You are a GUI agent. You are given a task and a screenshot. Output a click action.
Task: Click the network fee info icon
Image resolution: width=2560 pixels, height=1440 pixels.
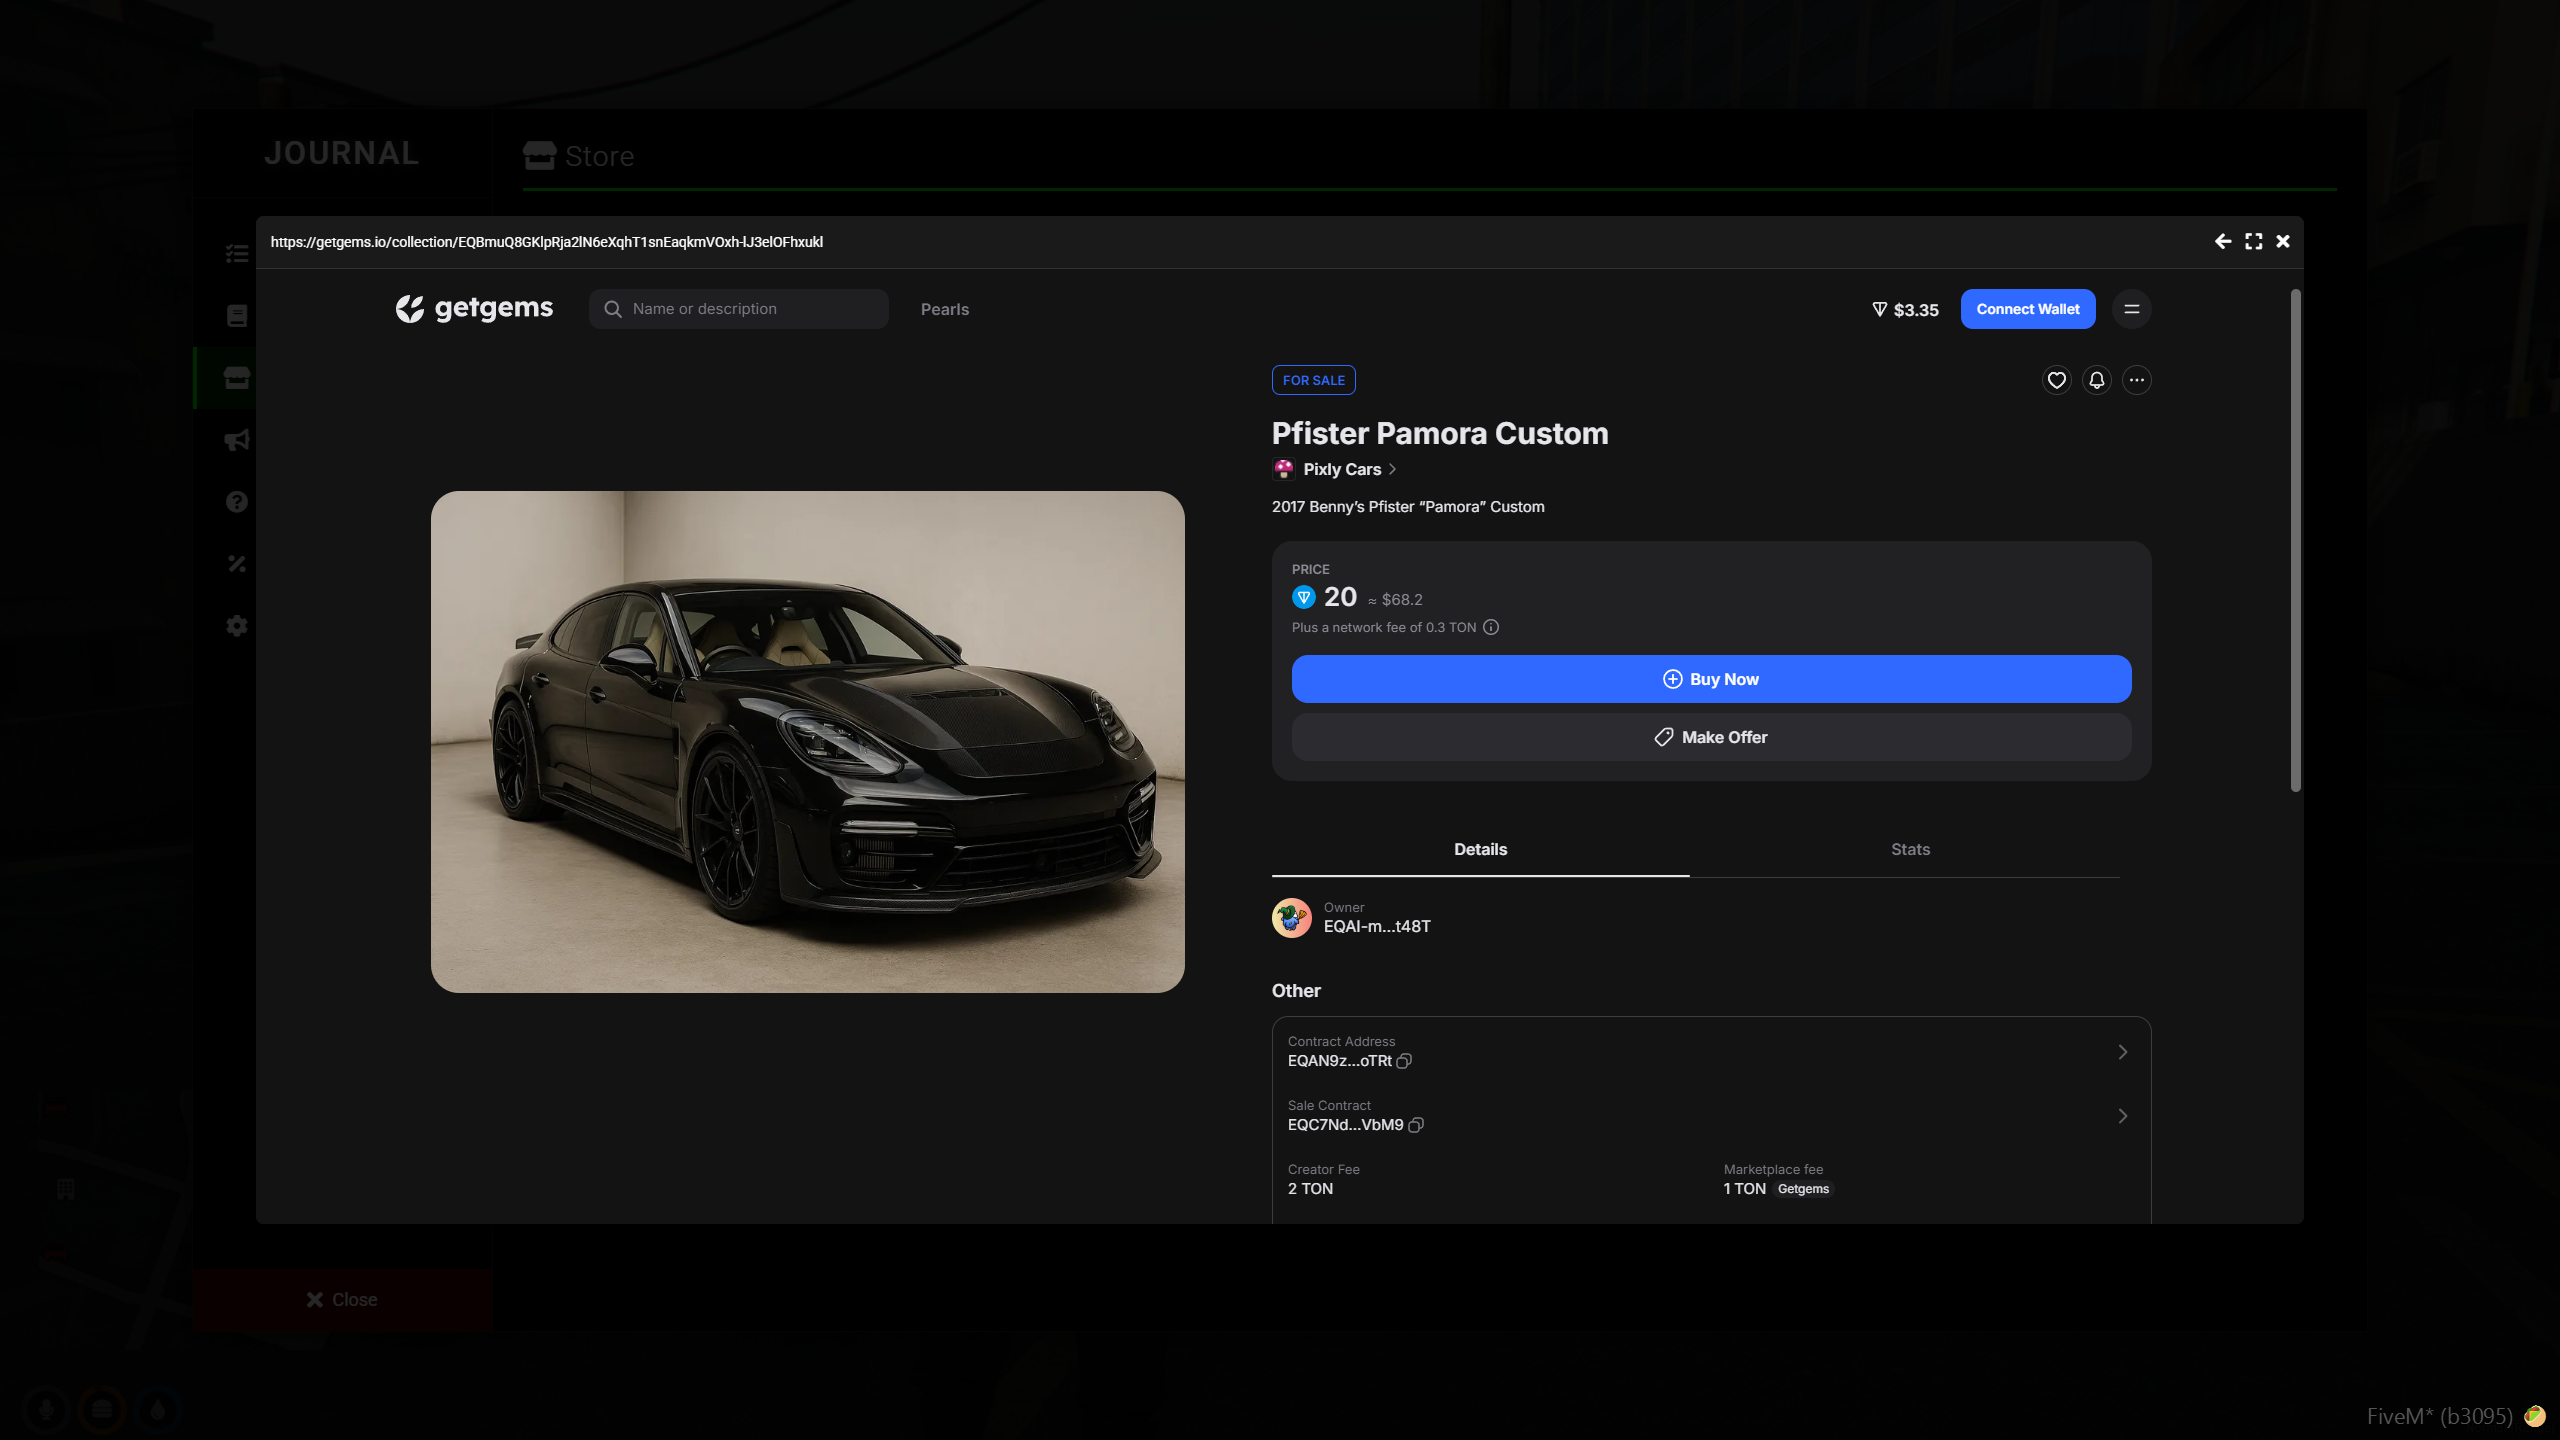tap(1491, 628)
